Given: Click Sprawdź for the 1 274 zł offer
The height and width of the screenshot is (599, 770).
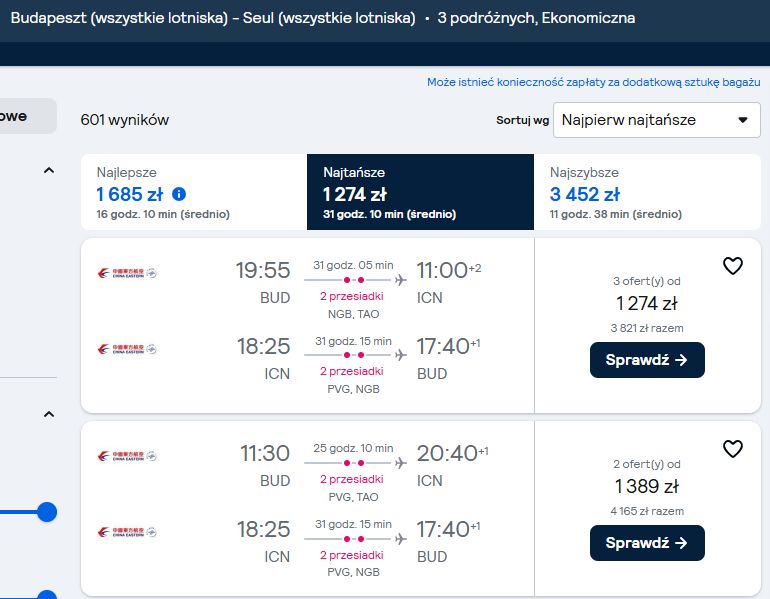Looking at the screenshot, I should [647, 360].
